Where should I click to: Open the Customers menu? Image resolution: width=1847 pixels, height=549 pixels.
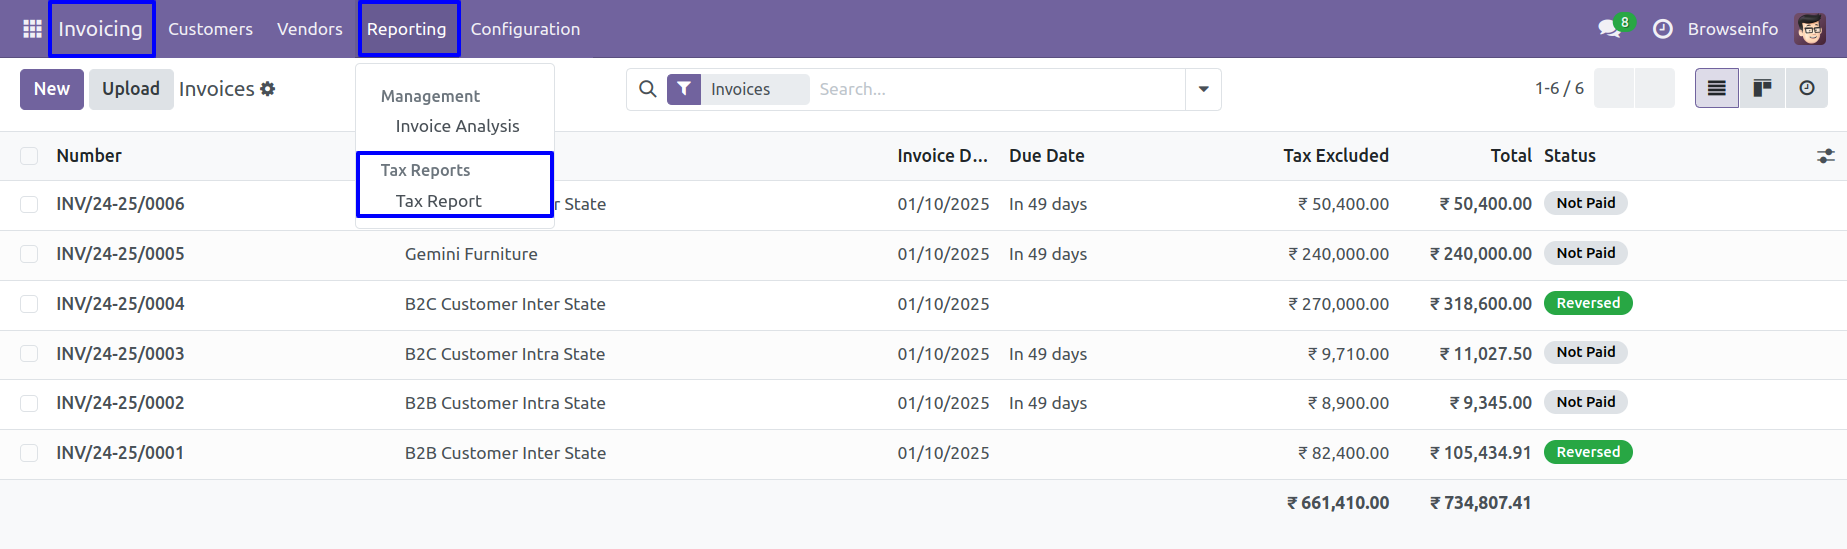click(x=210, y=29)
